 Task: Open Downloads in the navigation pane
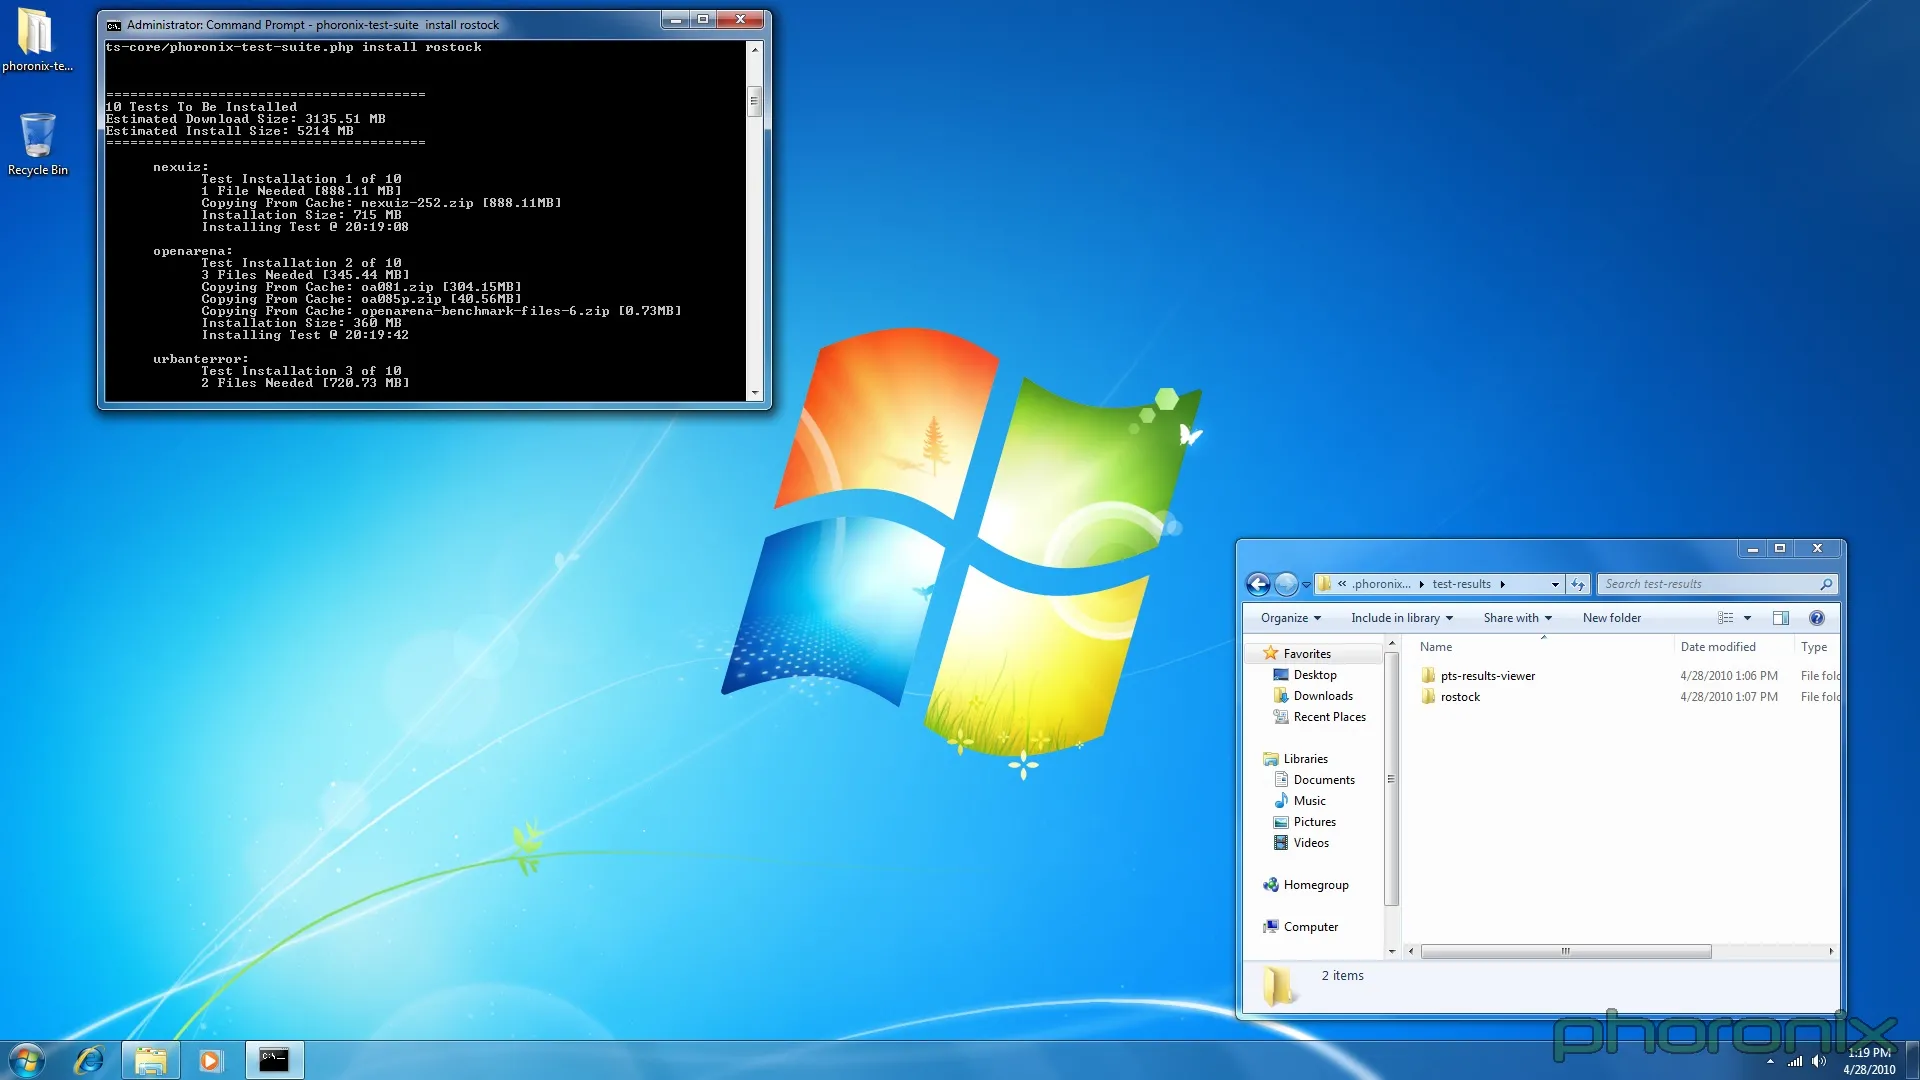[1322, 696]
